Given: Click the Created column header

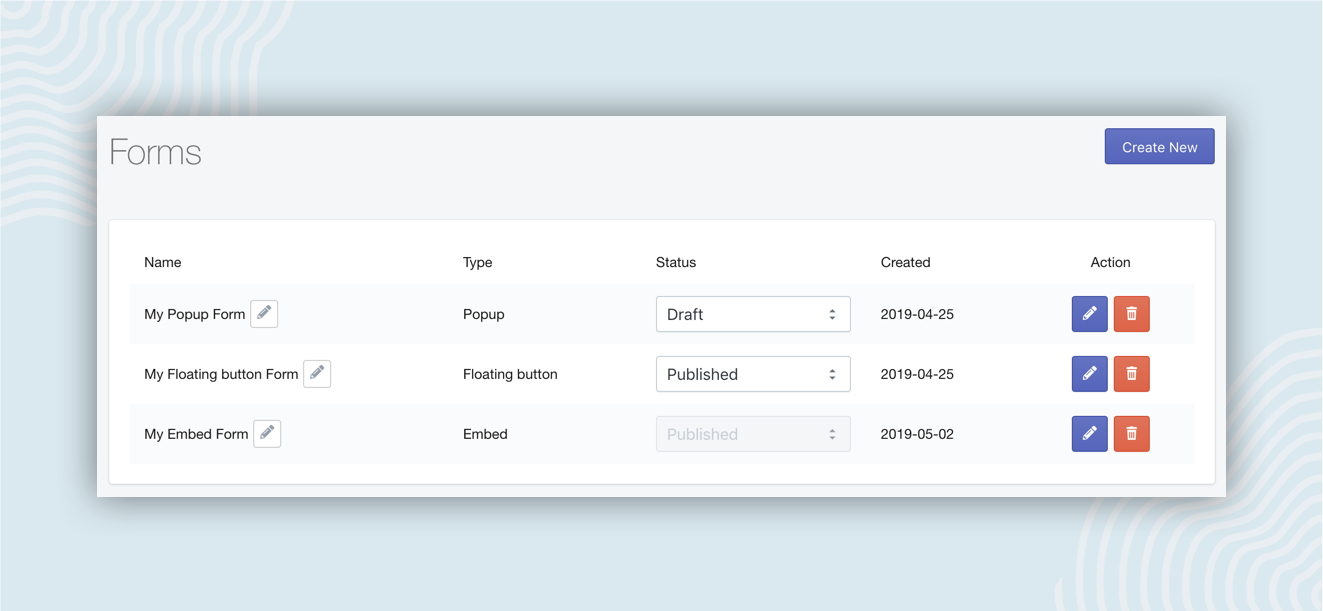Looking at the screenshot, I should pos(906,262).
